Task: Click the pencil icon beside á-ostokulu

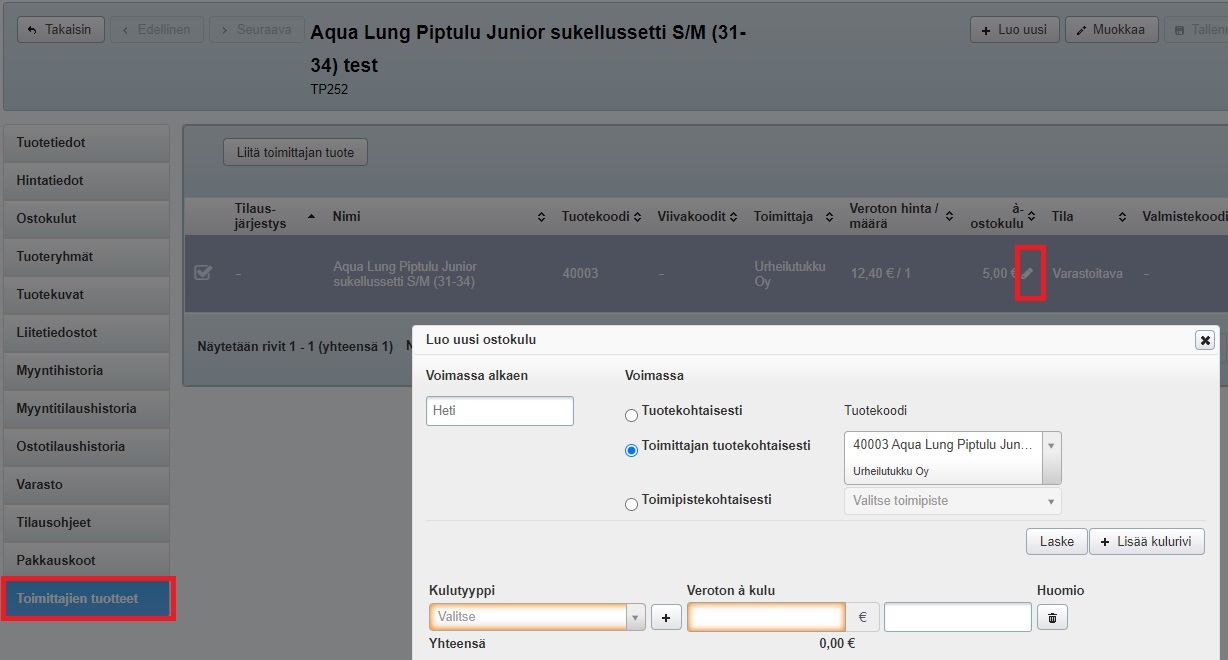Action: [1028, 273]
